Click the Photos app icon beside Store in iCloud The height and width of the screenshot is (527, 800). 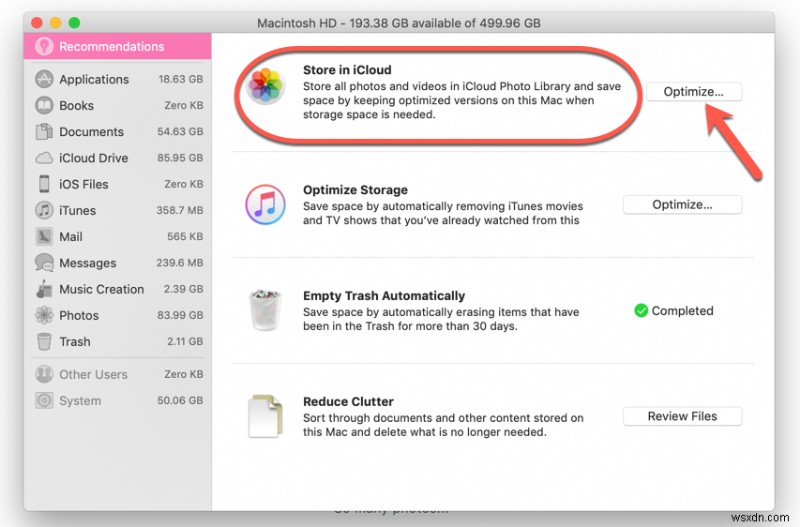click(x=265, y=85)
